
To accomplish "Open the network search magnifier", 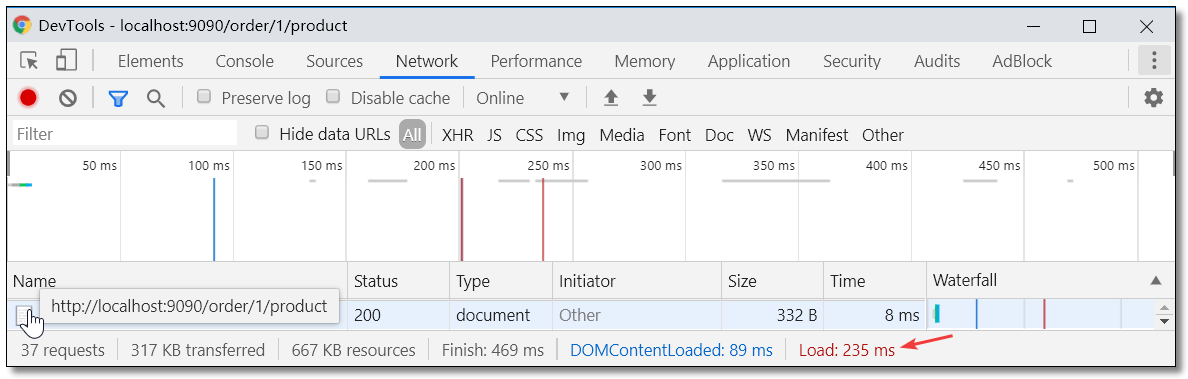I will click(156, 99).
